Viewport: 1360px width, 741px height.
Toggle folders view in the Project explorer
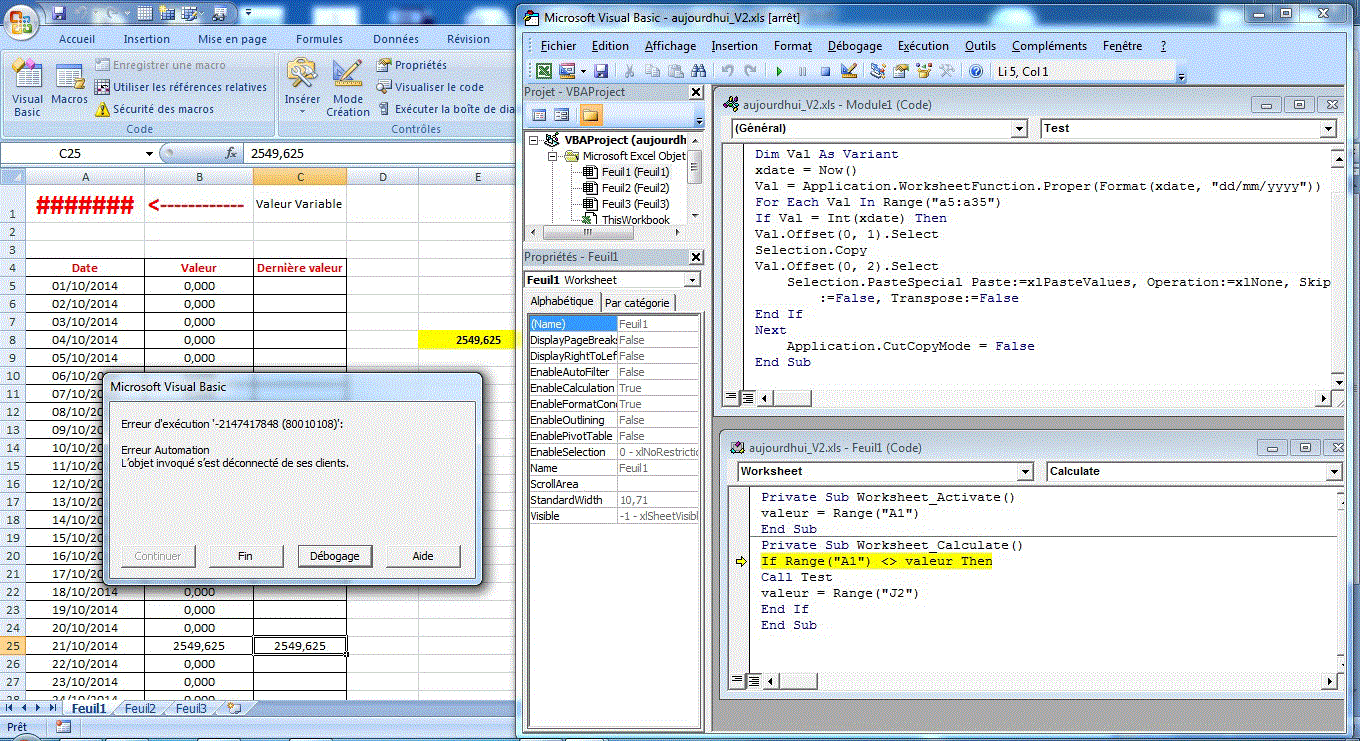click(x=590, y=115)
